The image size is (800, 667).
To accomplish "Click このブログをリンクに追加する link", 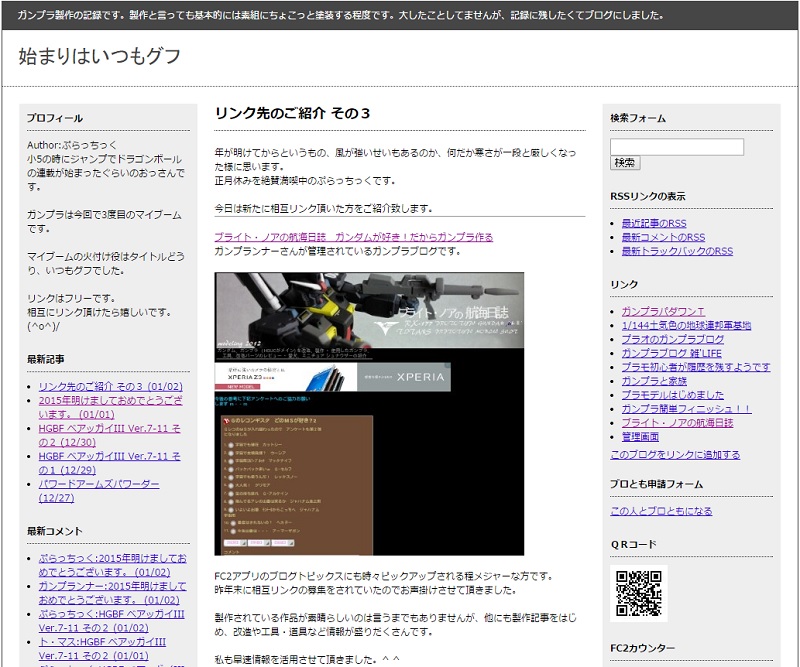I will tap(675, 455).
